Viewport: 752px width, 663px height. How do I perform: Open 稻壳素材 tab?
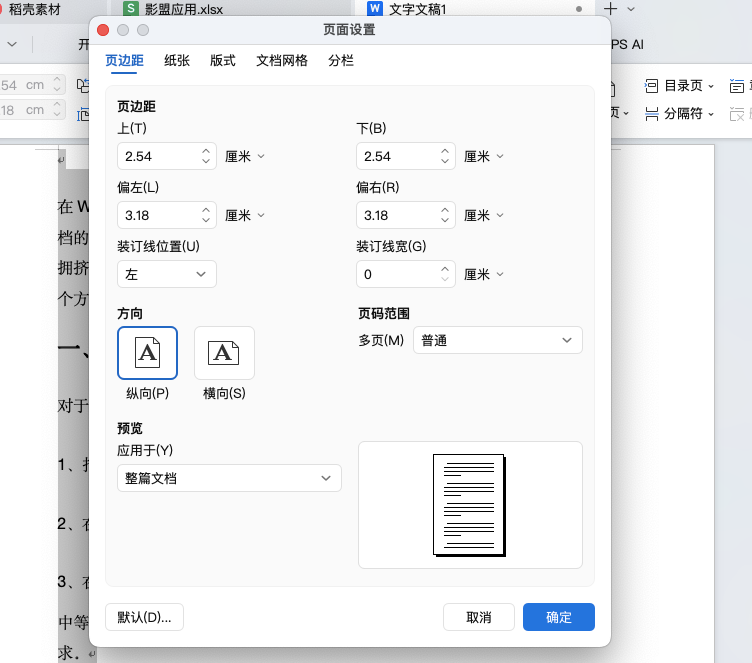[x=35, y=9]
